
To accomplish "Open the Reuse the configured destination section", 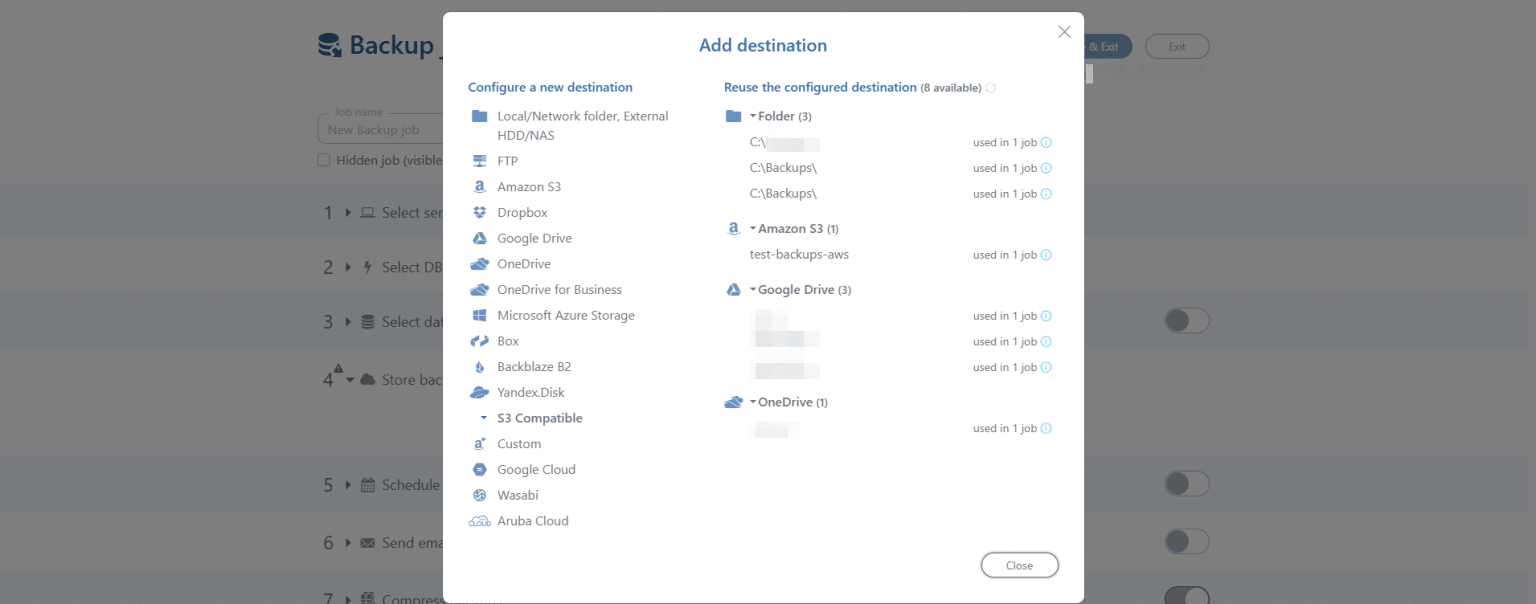I will [x=819, y=87].
